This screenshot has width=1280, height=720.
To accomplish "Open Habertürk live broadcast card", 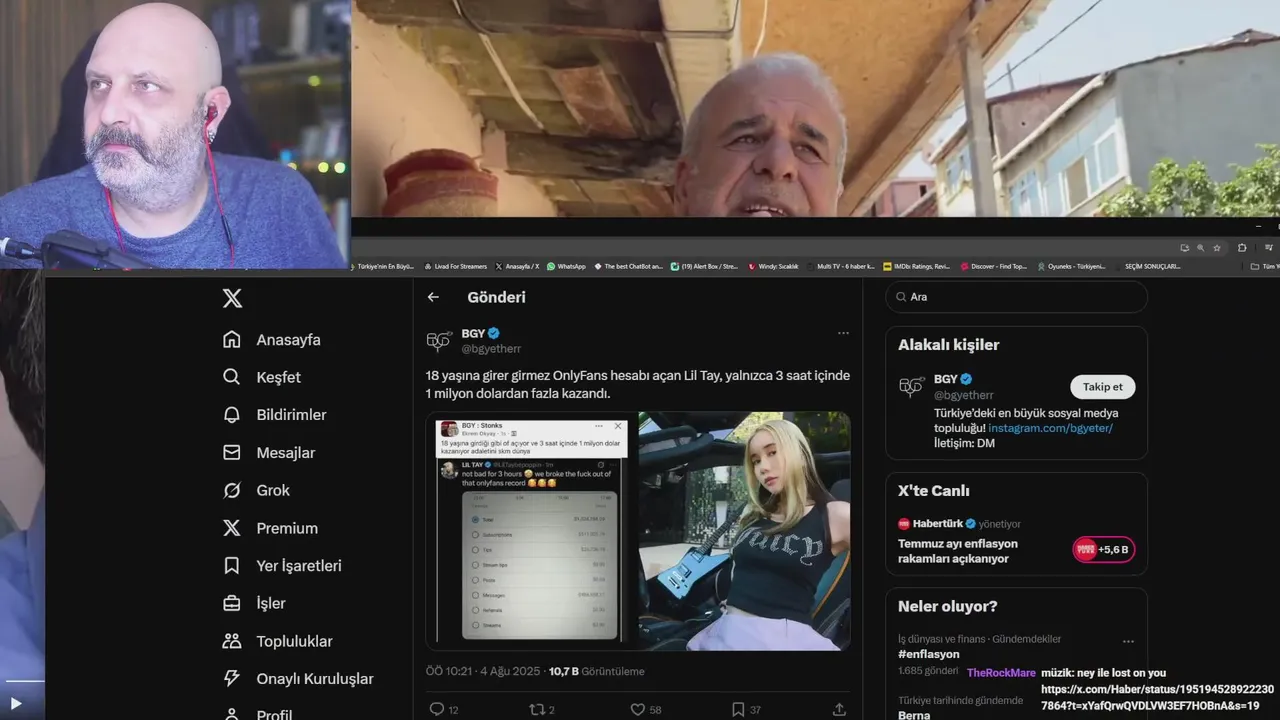I will click(x=1016, y=541).
